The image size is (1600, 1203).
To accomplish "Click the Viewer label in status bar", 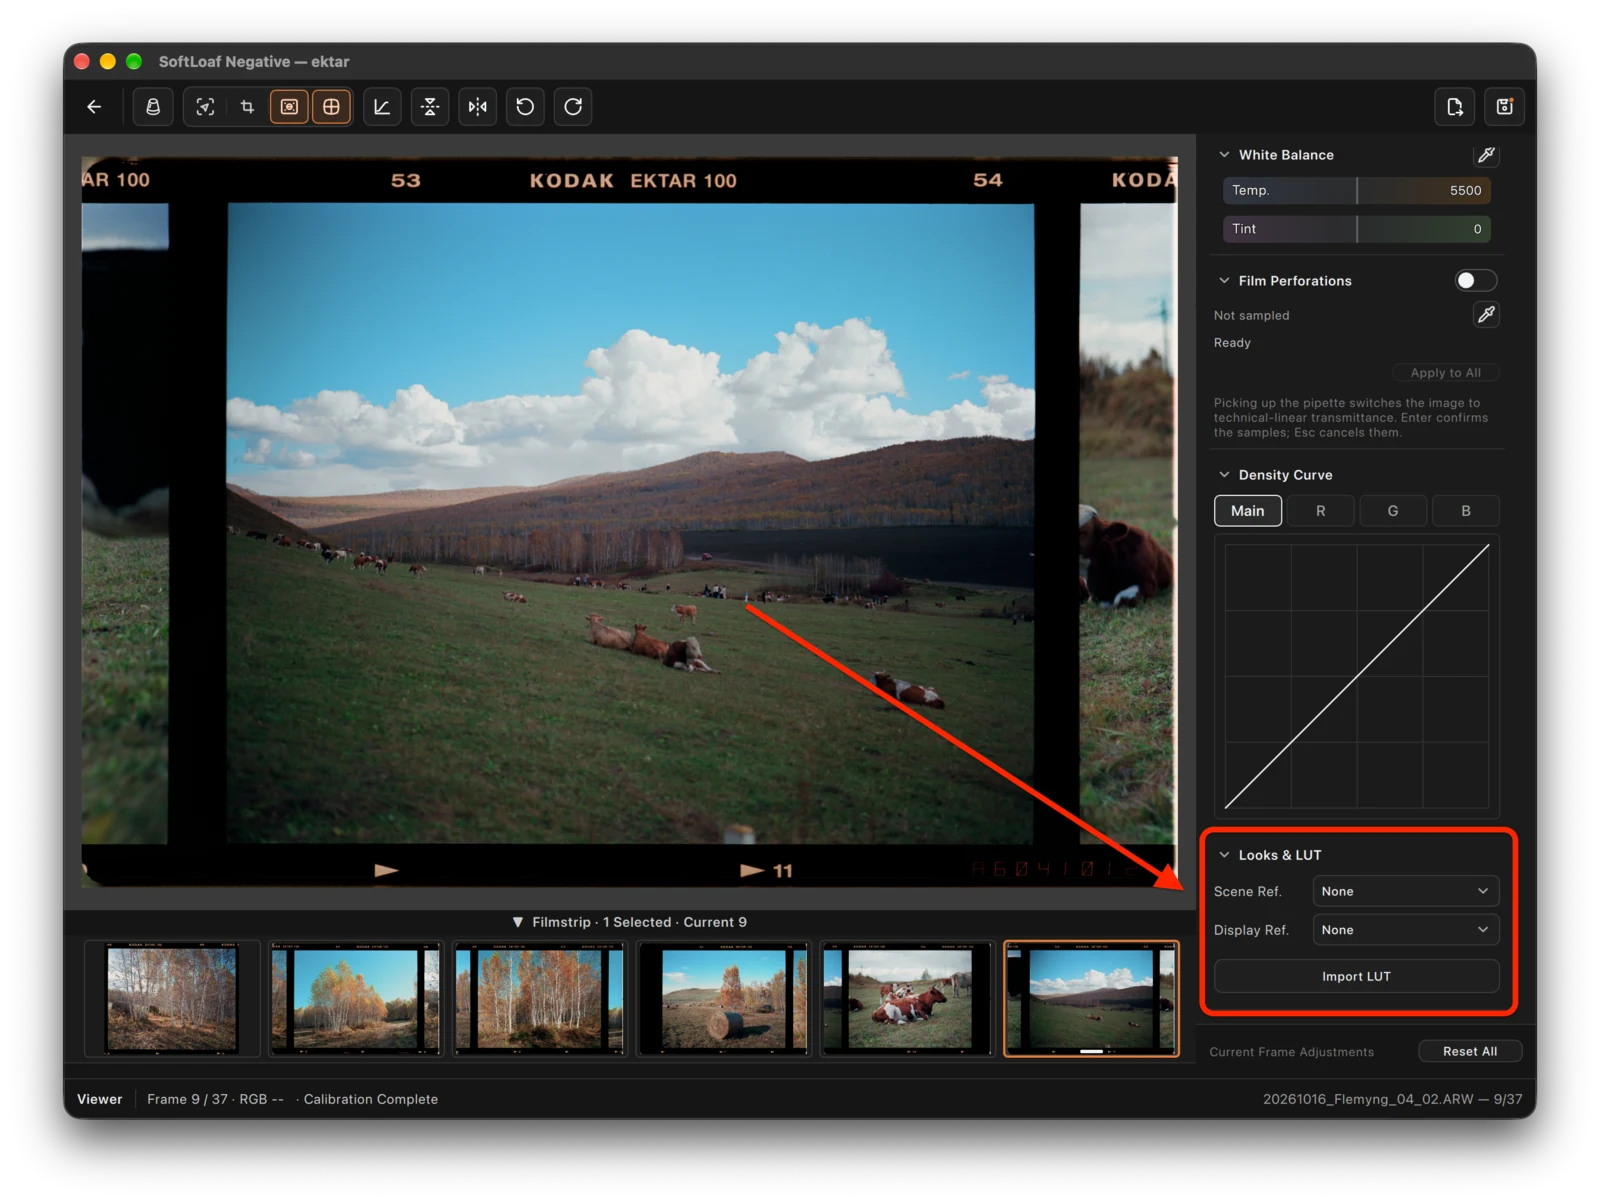I will (x=100, y=1099).
